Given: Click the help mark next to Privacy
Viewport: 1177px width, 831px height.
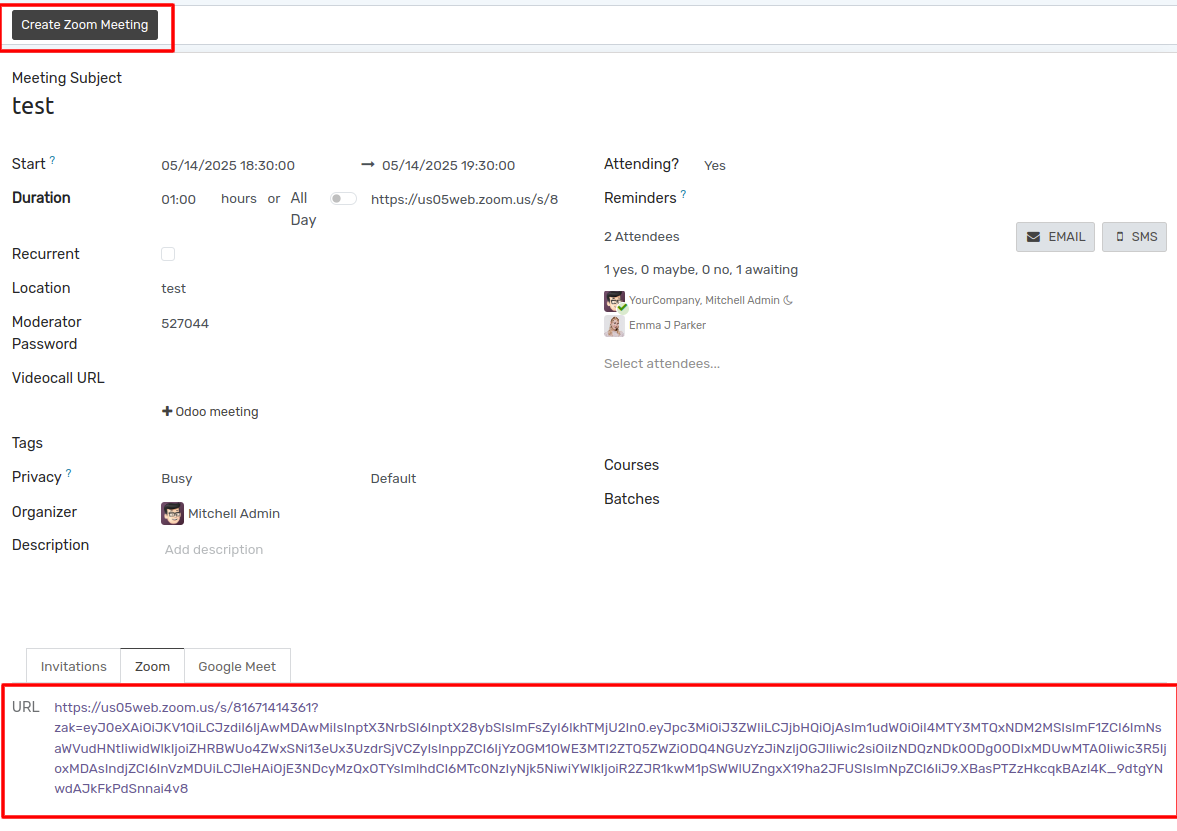Looking at the screenshot, I should click(x=68, y=474).
